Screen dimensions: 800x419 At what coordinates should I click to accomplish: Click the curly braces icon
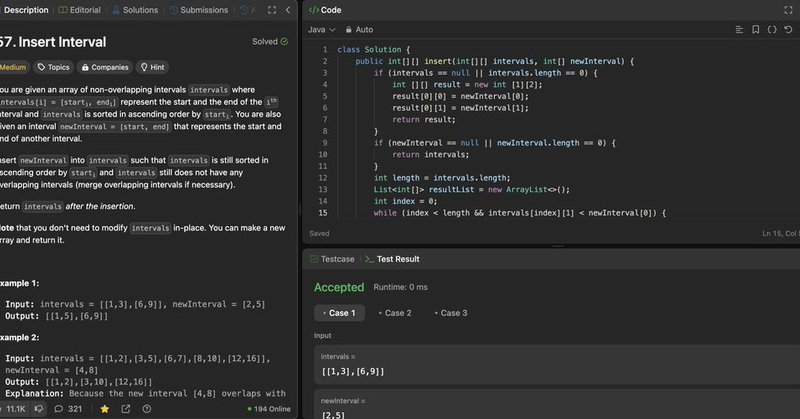pos(772,30)
